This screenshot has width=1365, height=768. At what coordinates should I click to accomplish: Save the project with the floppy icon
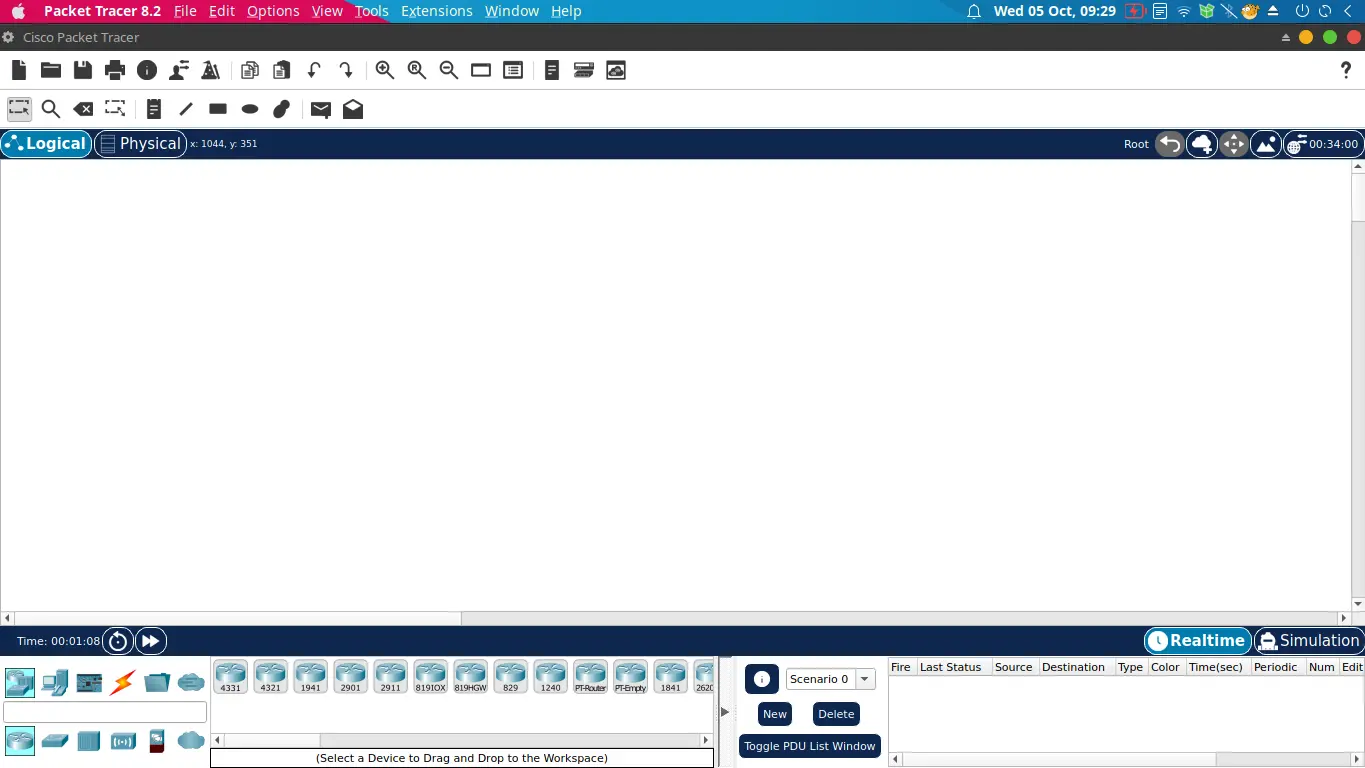click(x=83, y=70)
